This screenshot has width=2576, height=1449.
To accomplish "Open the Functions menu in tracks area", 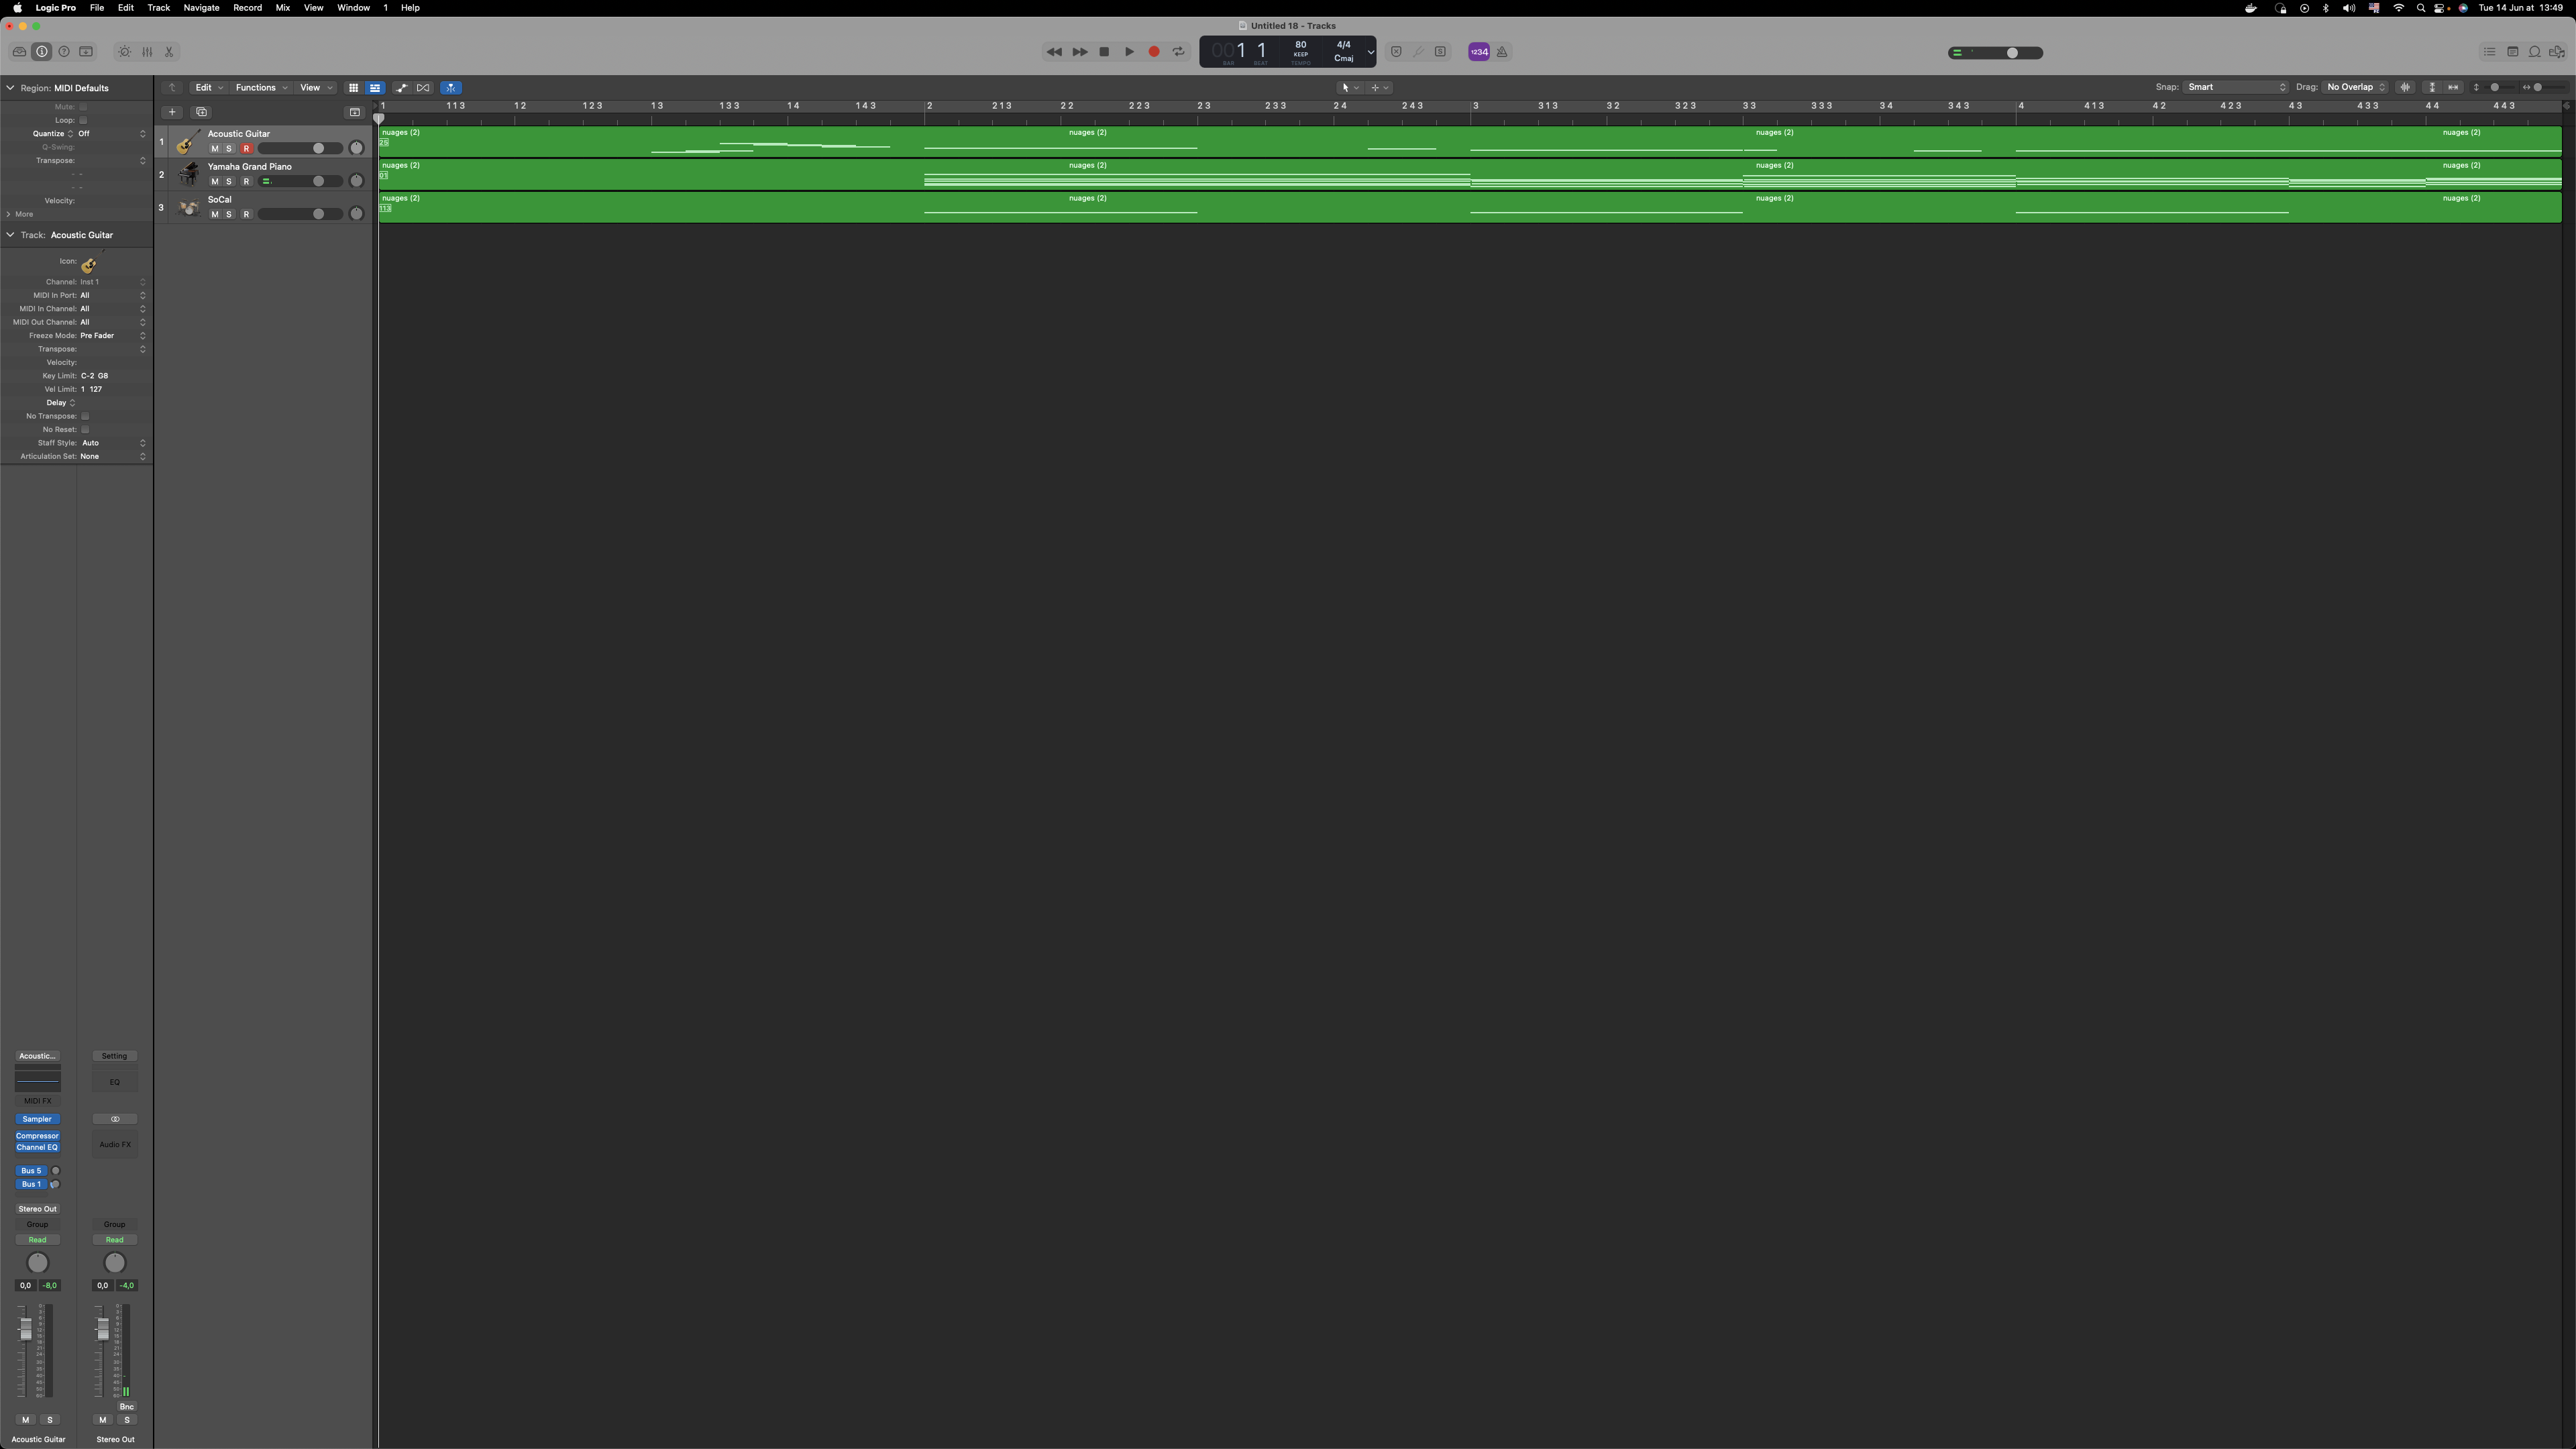I will pyautogui.click(x=261, y=88).
